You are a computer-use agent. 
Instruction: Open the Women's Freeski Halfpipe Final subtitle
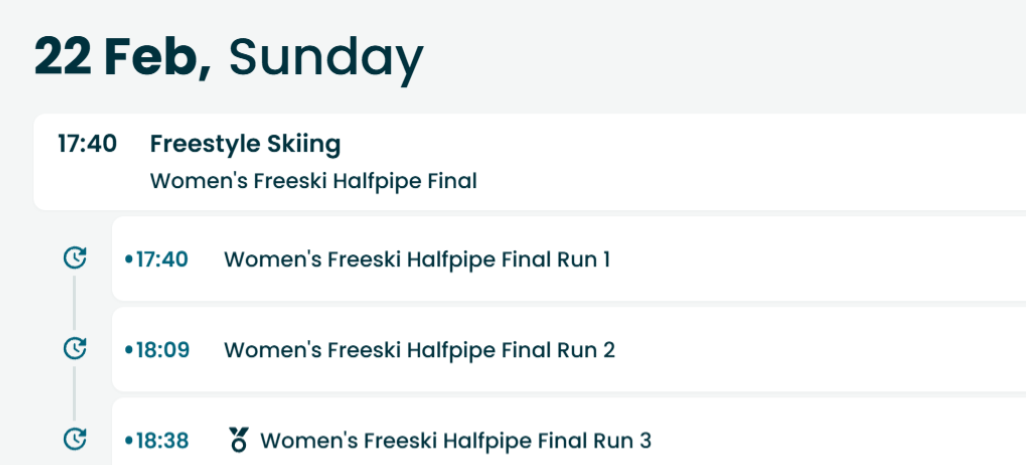pos(313,181)
